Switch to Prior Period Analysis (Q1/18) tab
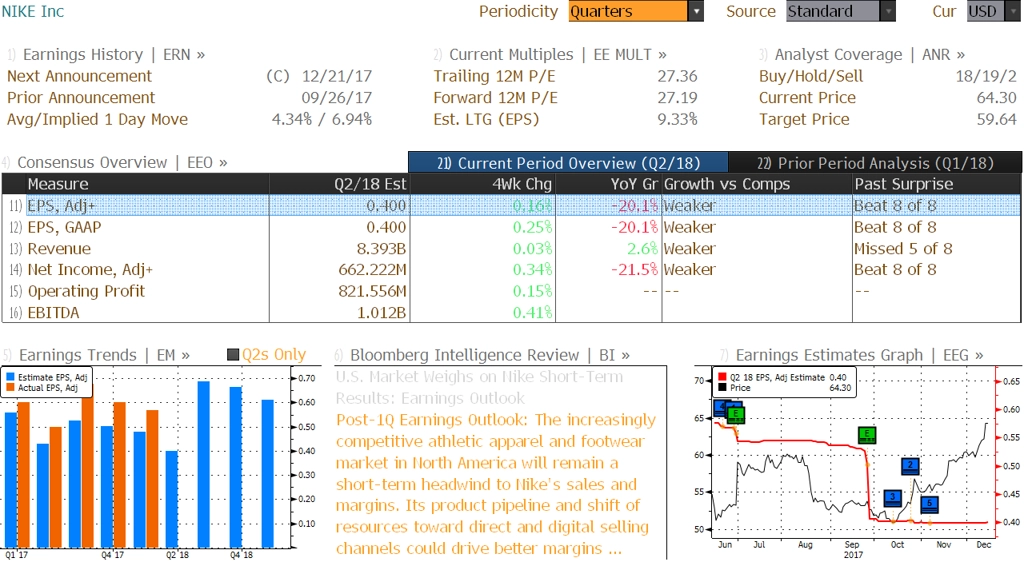This screenshot has width=1024, height=562. pos(875,163)
